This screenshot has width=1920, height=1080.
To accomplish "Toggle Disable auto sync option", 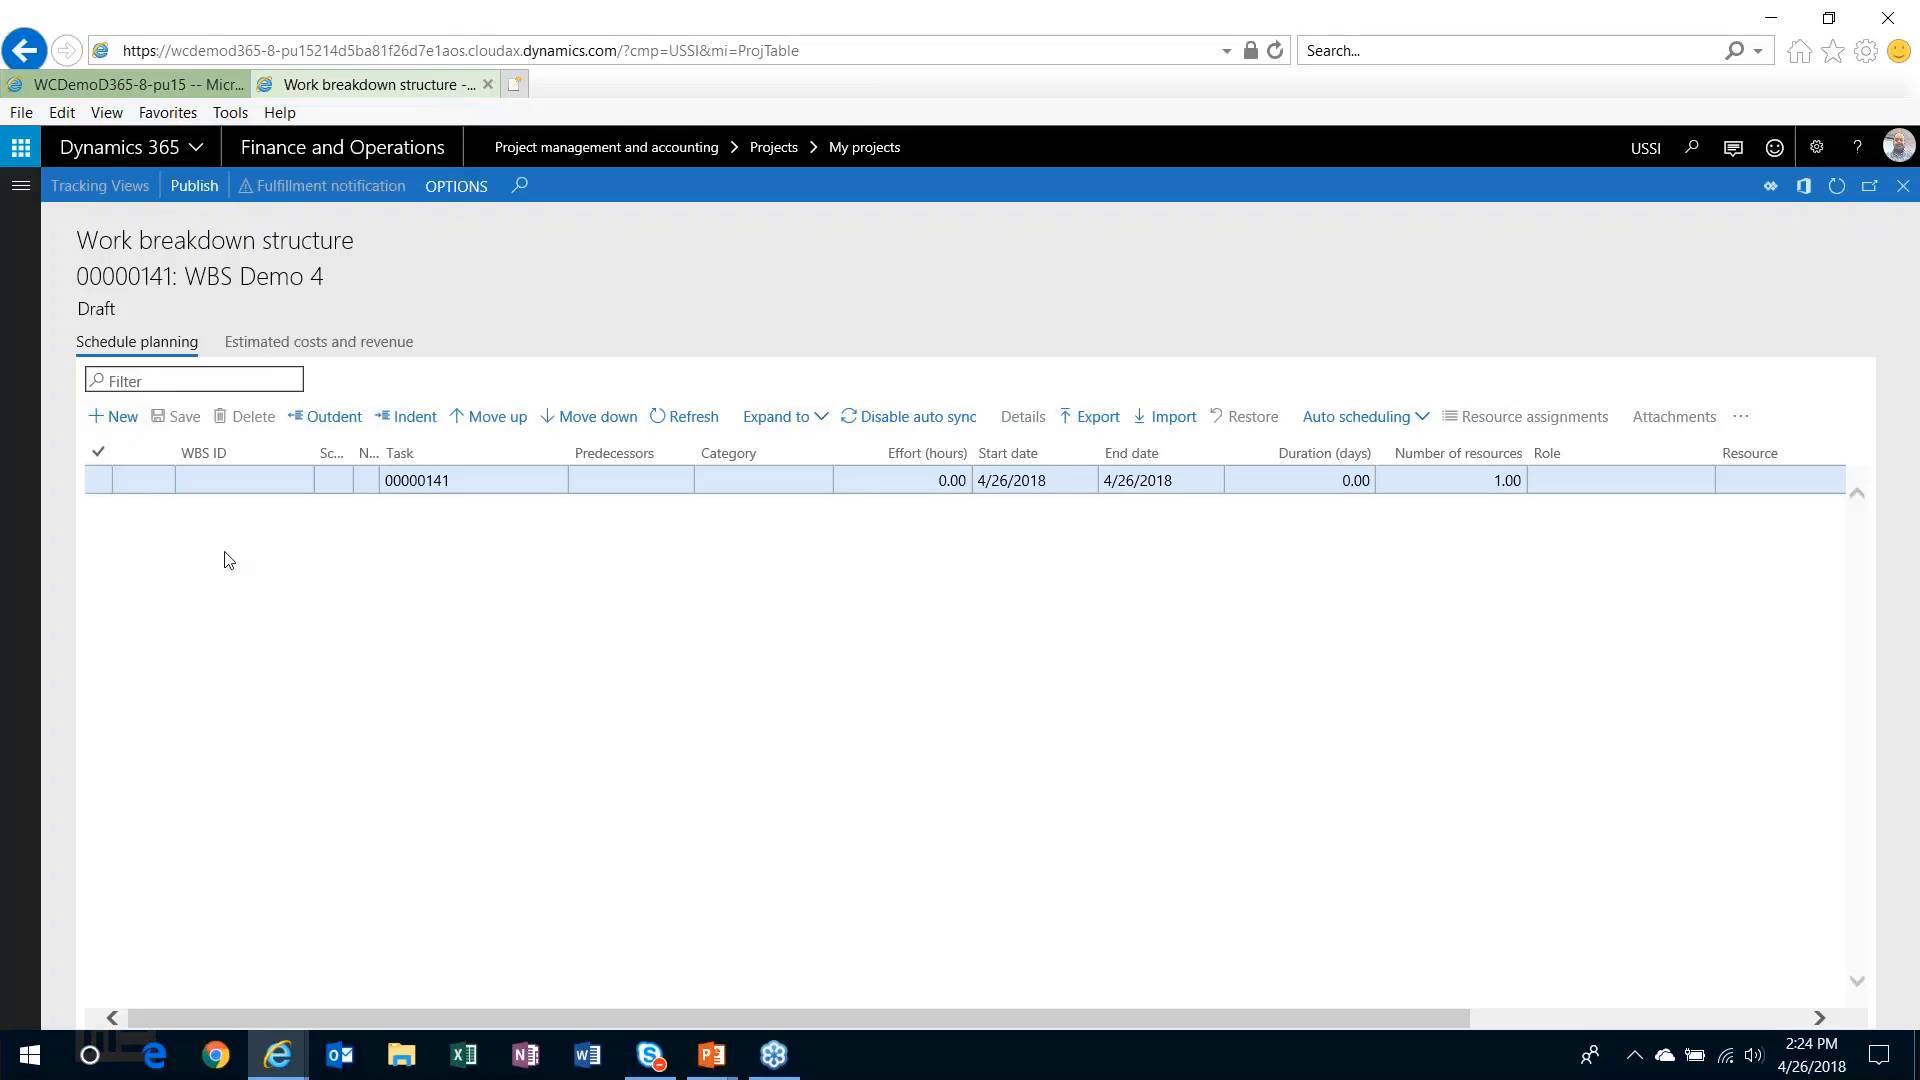I will (908, 416).
